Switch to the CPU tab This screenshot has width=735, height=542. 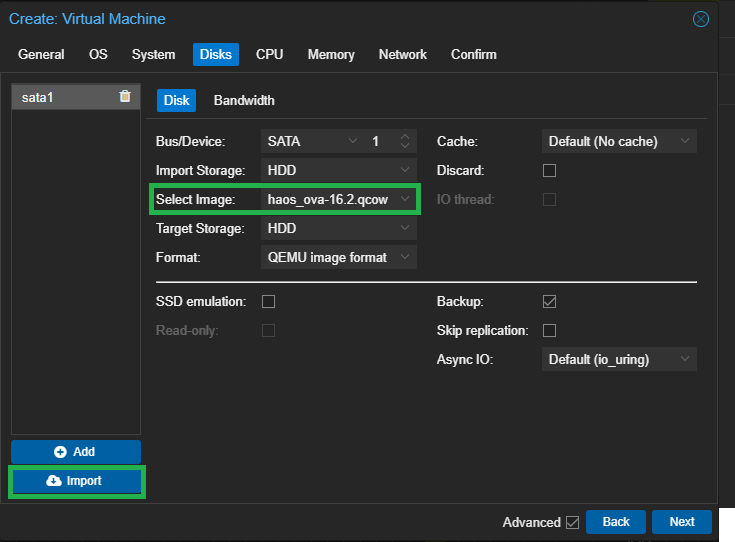click(x=269, y=54)
